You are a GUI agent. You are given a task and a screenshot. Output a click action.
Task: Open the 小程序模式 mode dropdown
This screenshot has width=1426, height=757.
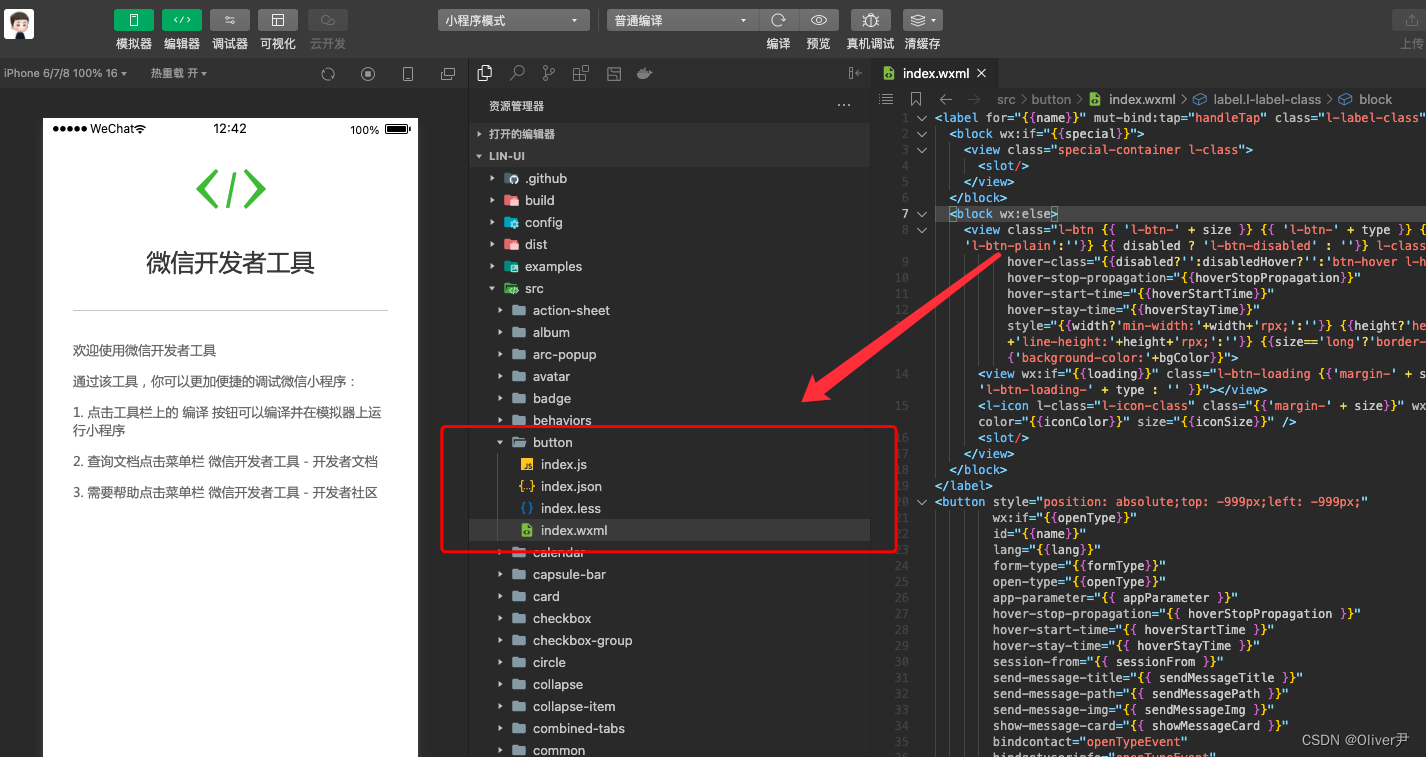513,19
